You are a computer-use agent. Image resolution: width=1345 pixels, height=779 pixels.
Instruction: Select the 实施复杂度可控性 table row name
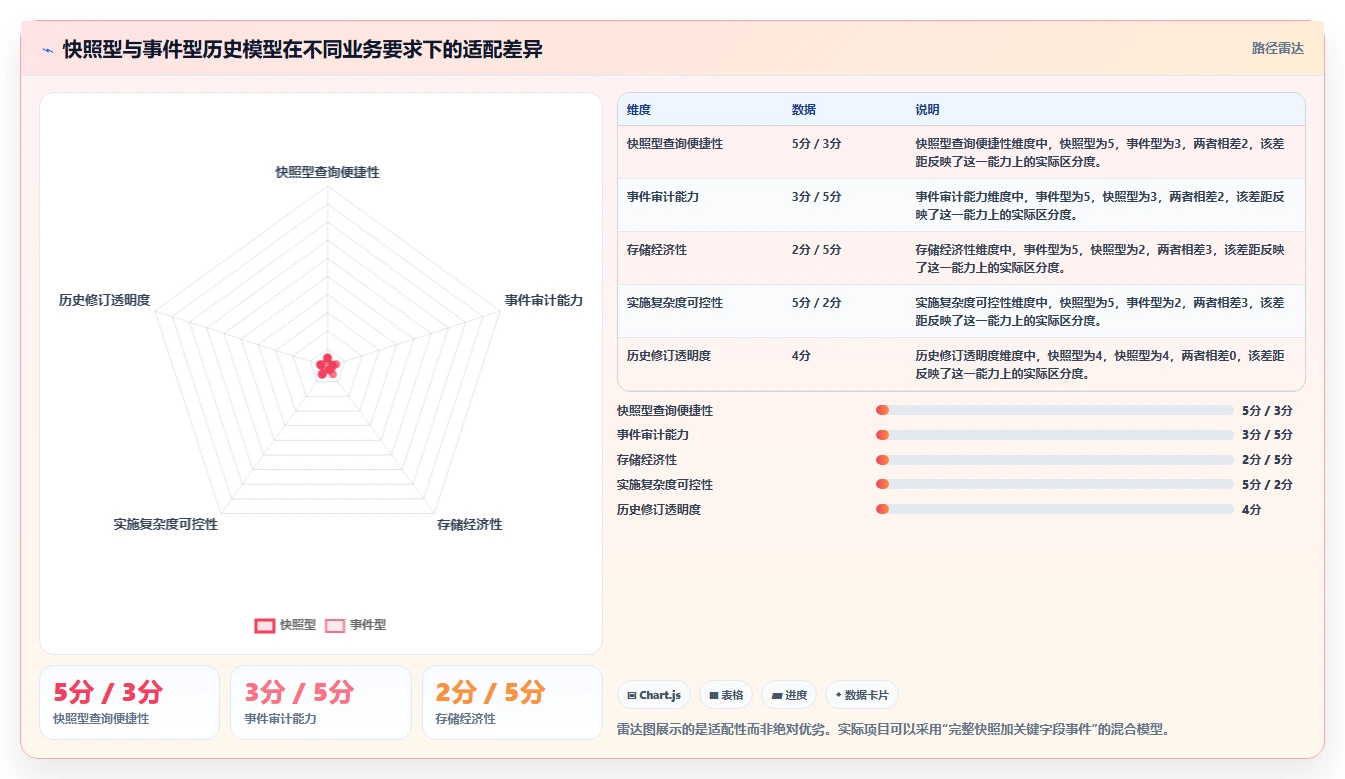[x=675, y=303]
